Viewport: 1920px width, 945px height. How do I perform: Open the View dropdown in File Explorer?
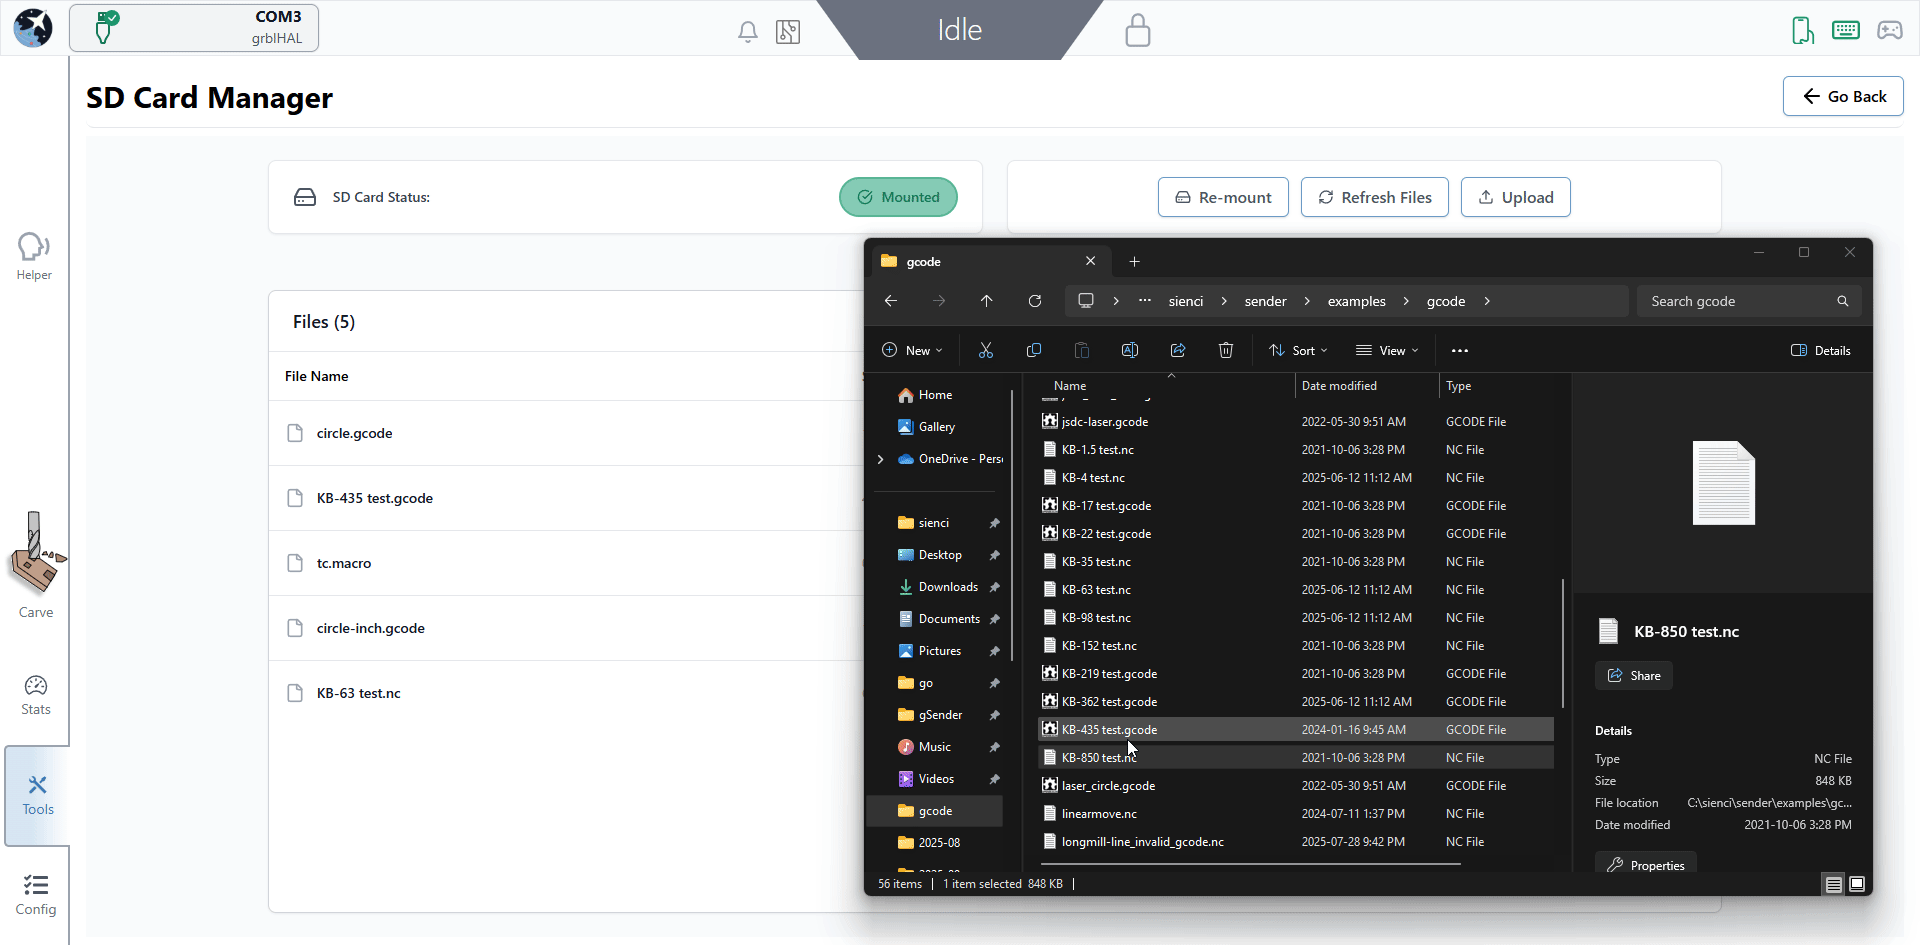pos(1387,350)
